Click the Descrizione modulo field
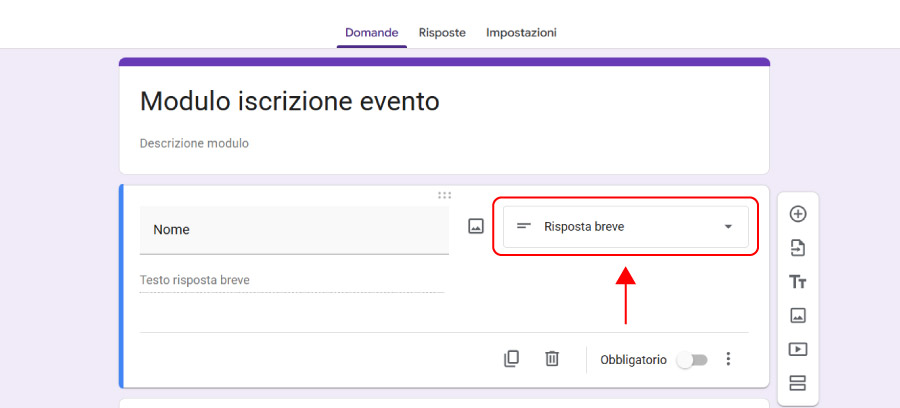Screen dimensions: 900x408 [x=194, y=143]
